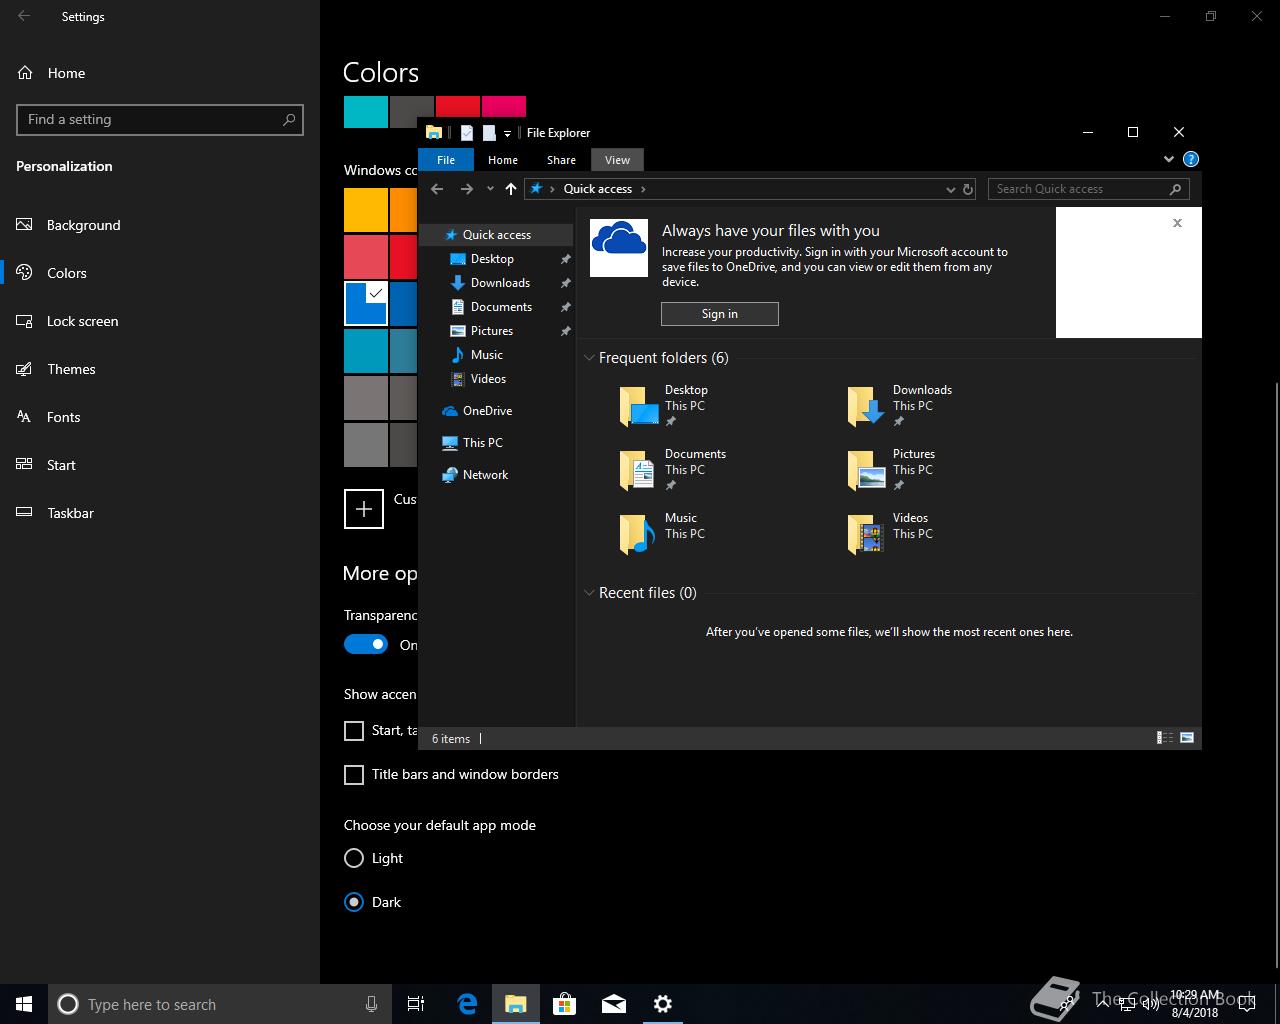Pick the red recent color swatch

coord(457,106)
